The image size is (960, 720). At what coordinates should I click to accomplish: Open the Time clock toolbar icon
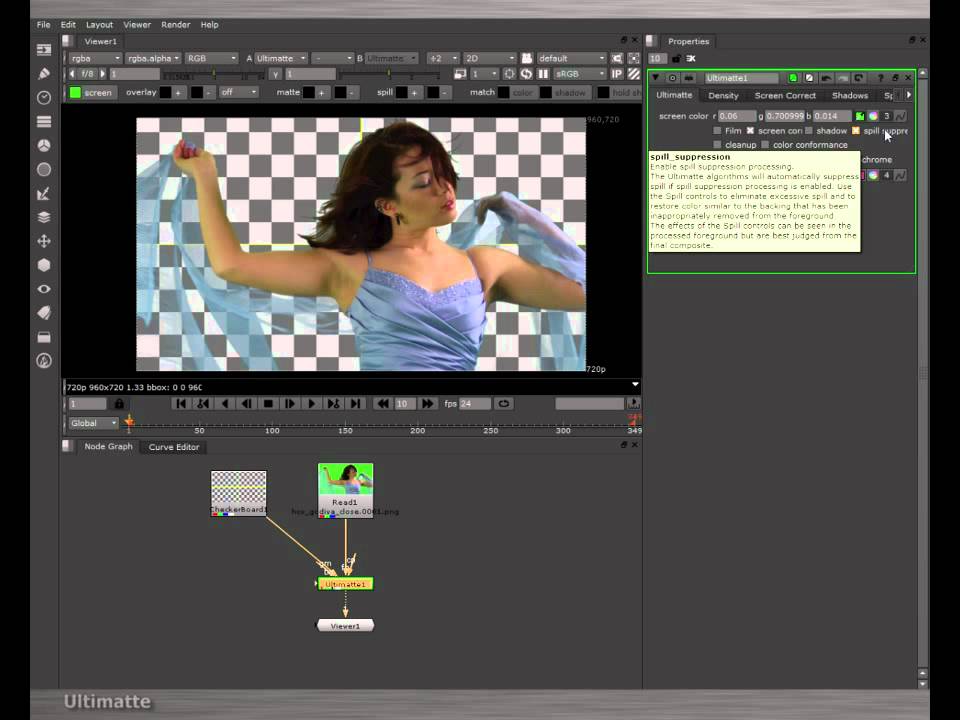pyautogui.click(x=43, y=97)
